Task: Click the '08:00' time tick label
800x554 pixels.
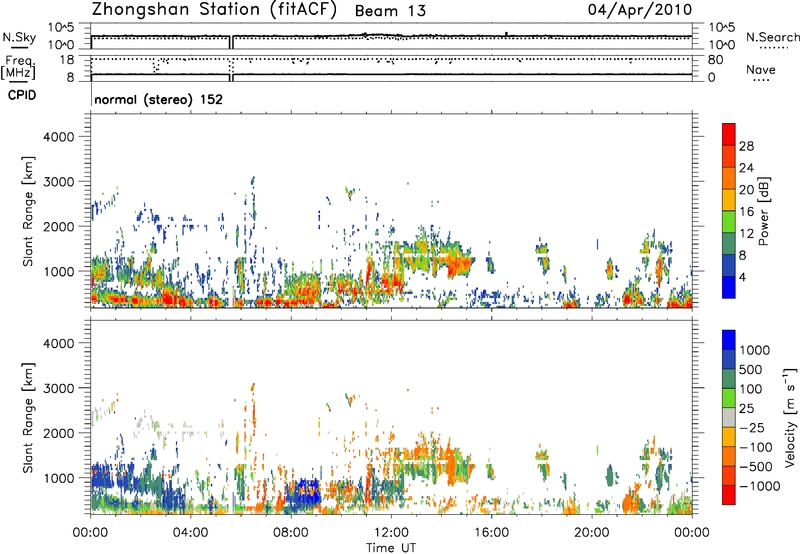Action: [x=291, y=533]
